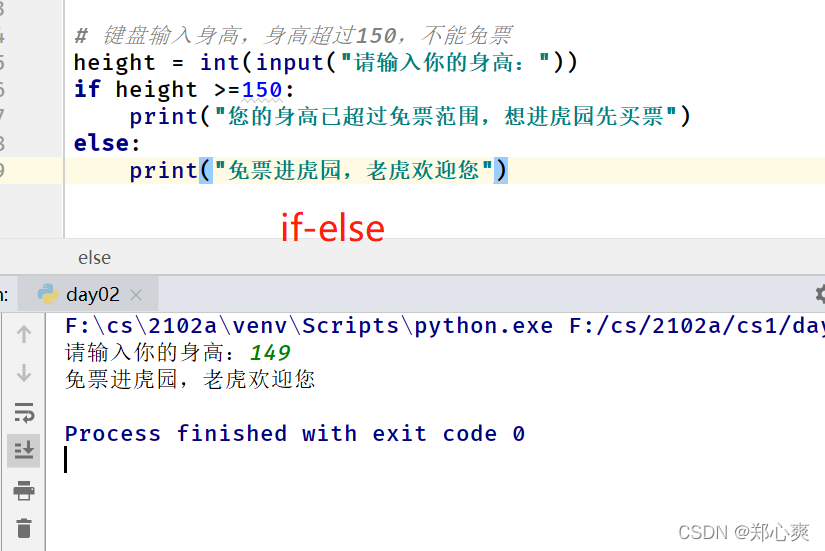Click the console cursor line after exit code
The height and width of the screenshot is (551, 825).
(x=66, y=459)
